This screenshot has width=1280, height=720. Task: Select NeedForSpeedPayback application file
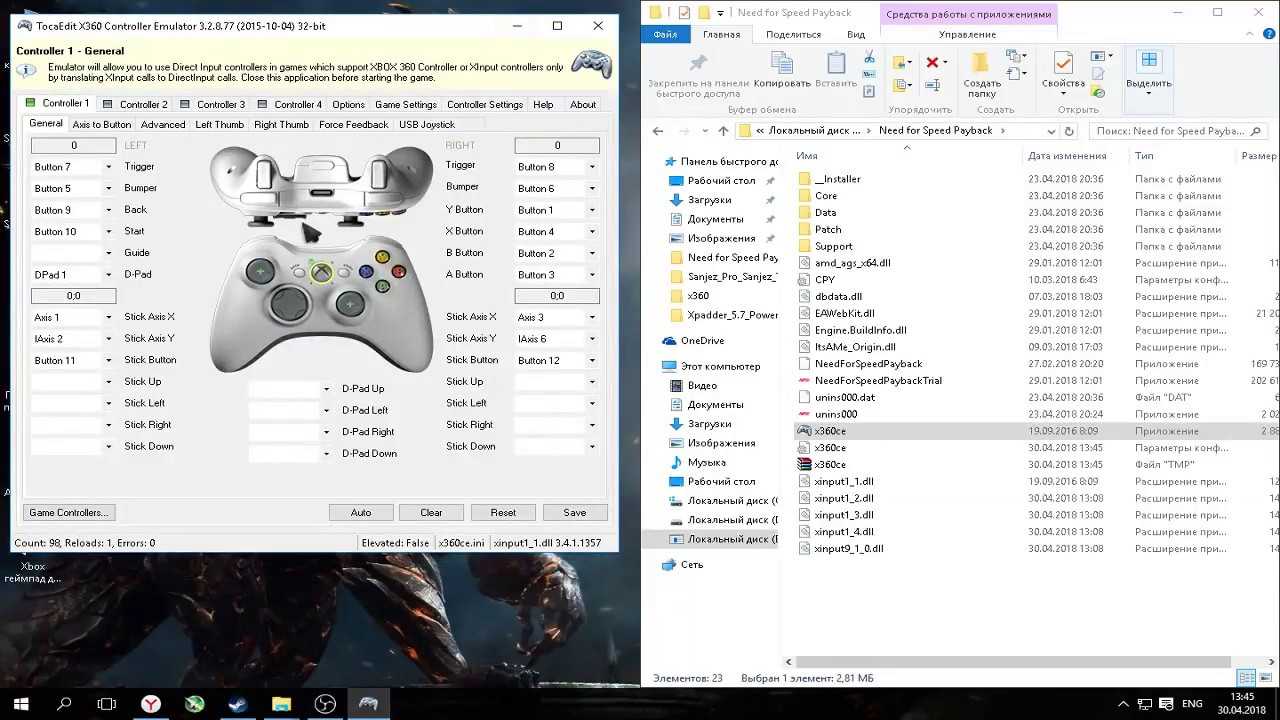coord(868,364)
